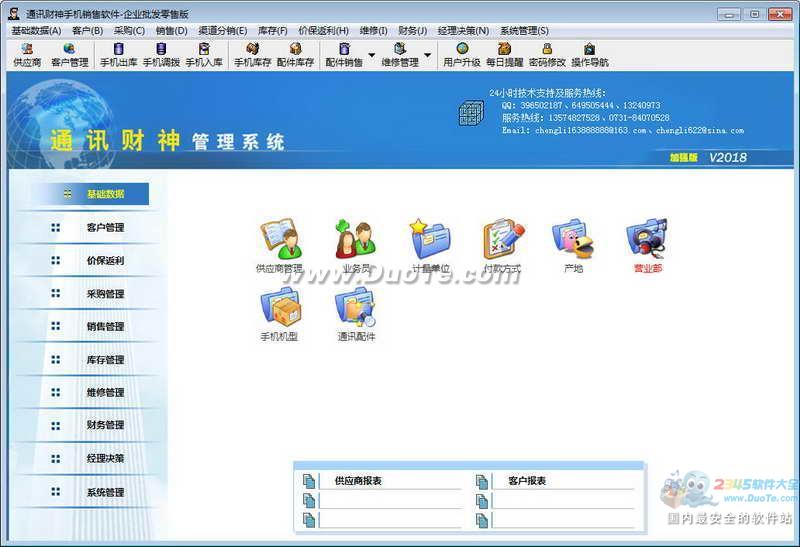800x547 pixels.
Task: Select 基础数据 in the sidebar
Action: point(90,194)
